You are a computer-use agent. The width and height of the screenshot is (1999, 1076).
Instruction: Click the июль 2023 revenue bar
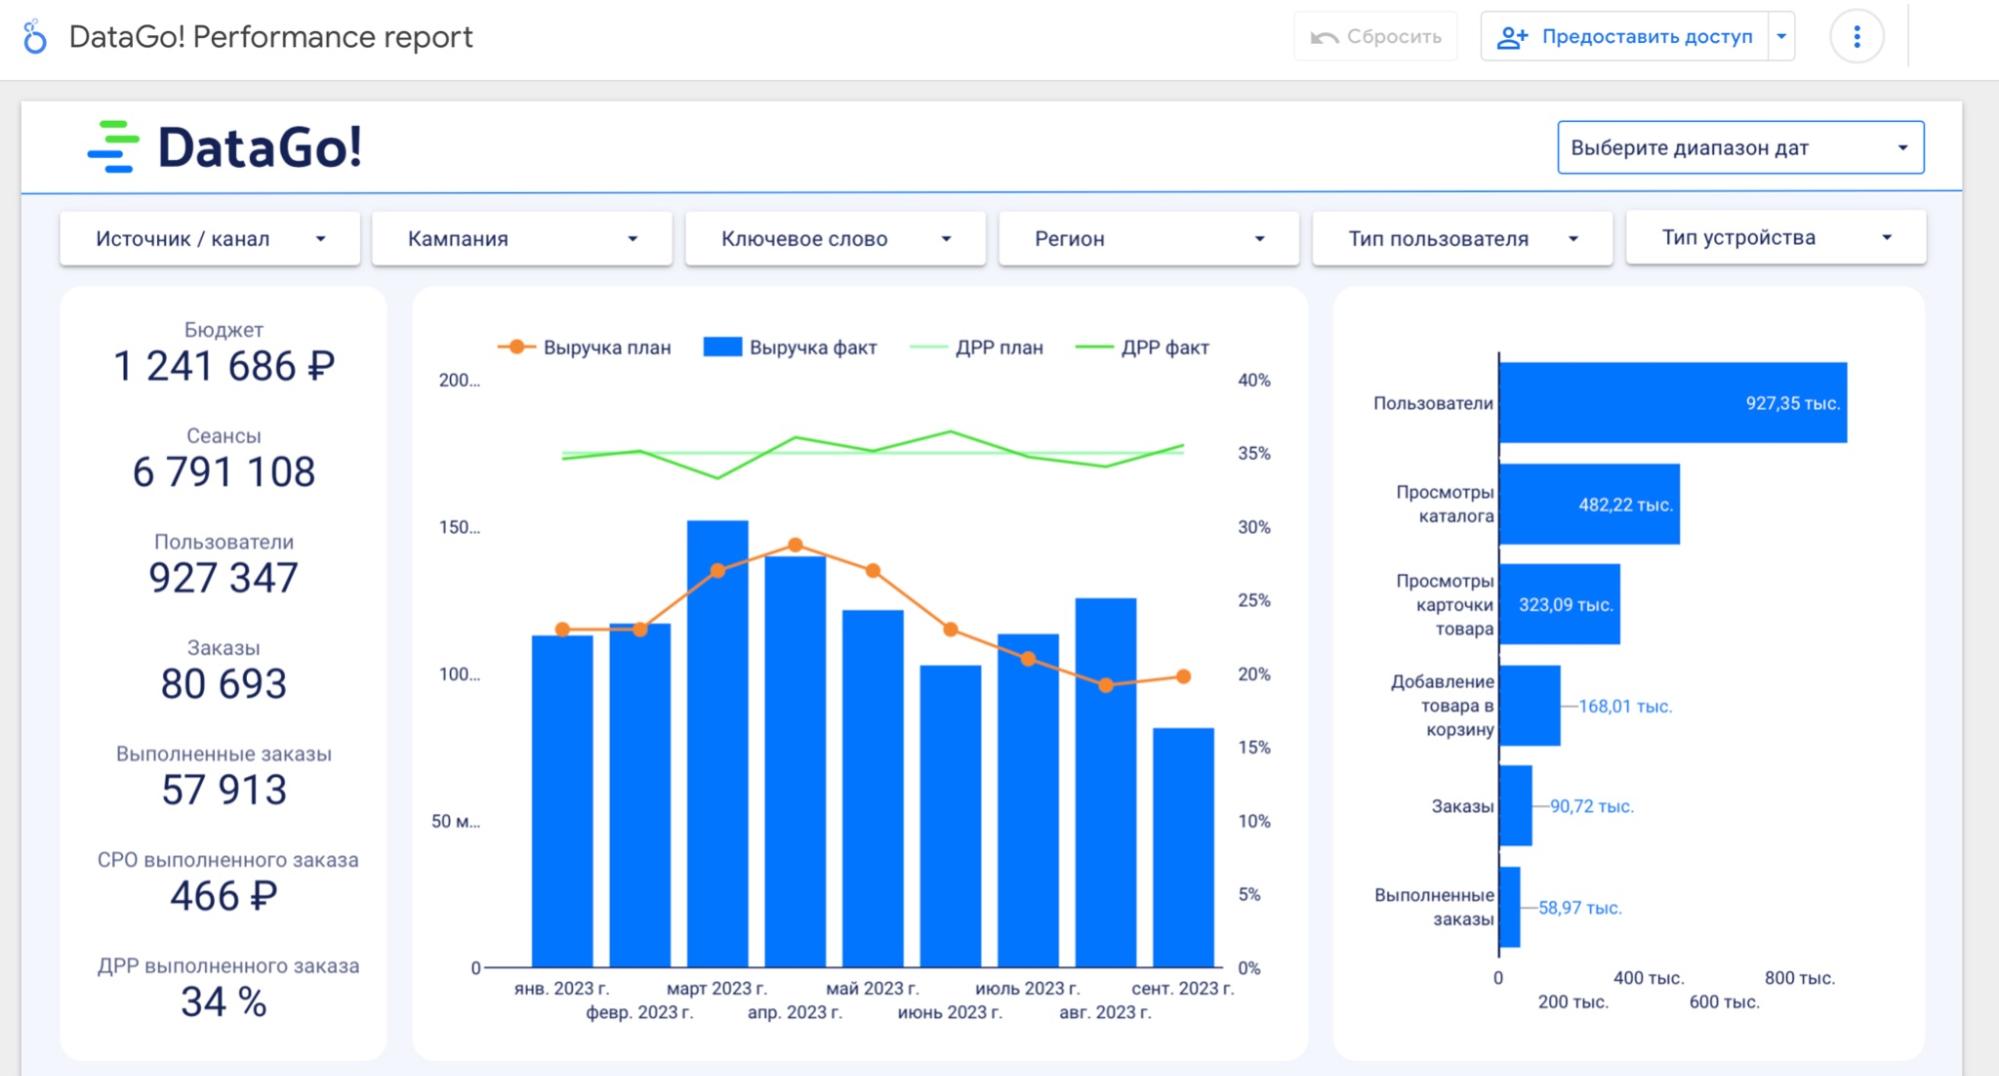[1028, 800]
